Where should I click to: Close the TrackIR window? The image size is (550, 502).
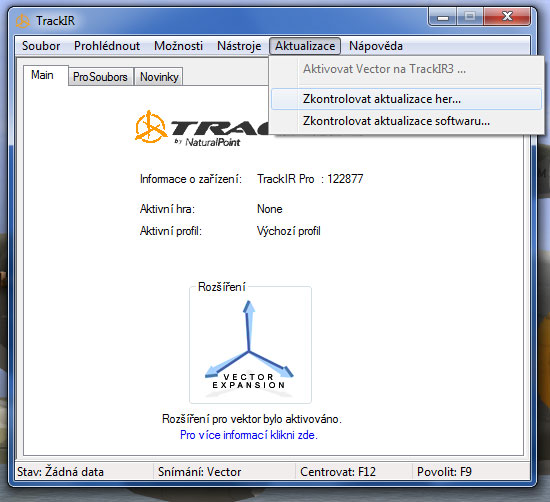[507, 17]
